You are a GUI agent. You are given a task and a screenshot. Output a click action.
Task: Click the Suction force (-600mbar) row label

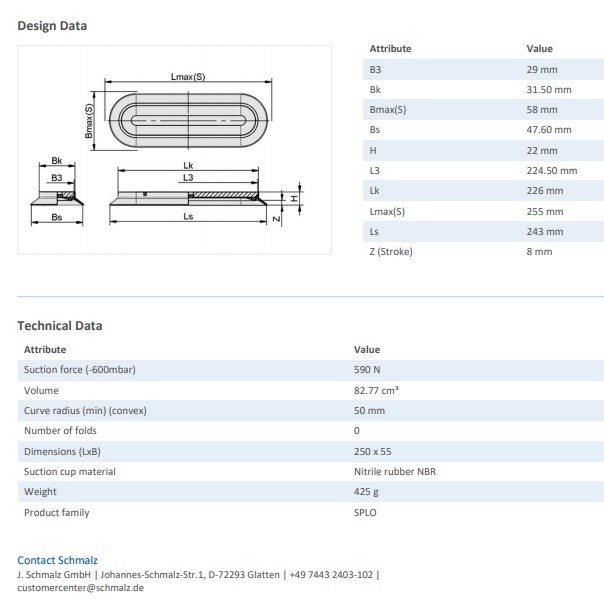[x=79, y=370]
